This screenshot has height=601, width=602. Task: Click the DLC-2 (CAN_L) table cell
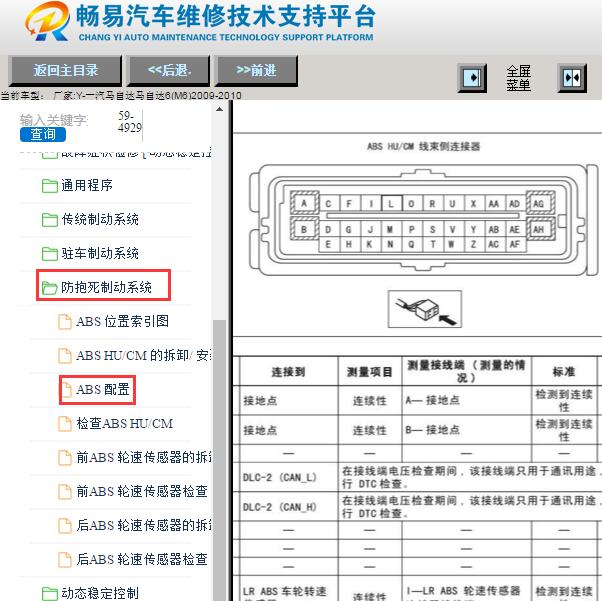(x=289, y=477)
